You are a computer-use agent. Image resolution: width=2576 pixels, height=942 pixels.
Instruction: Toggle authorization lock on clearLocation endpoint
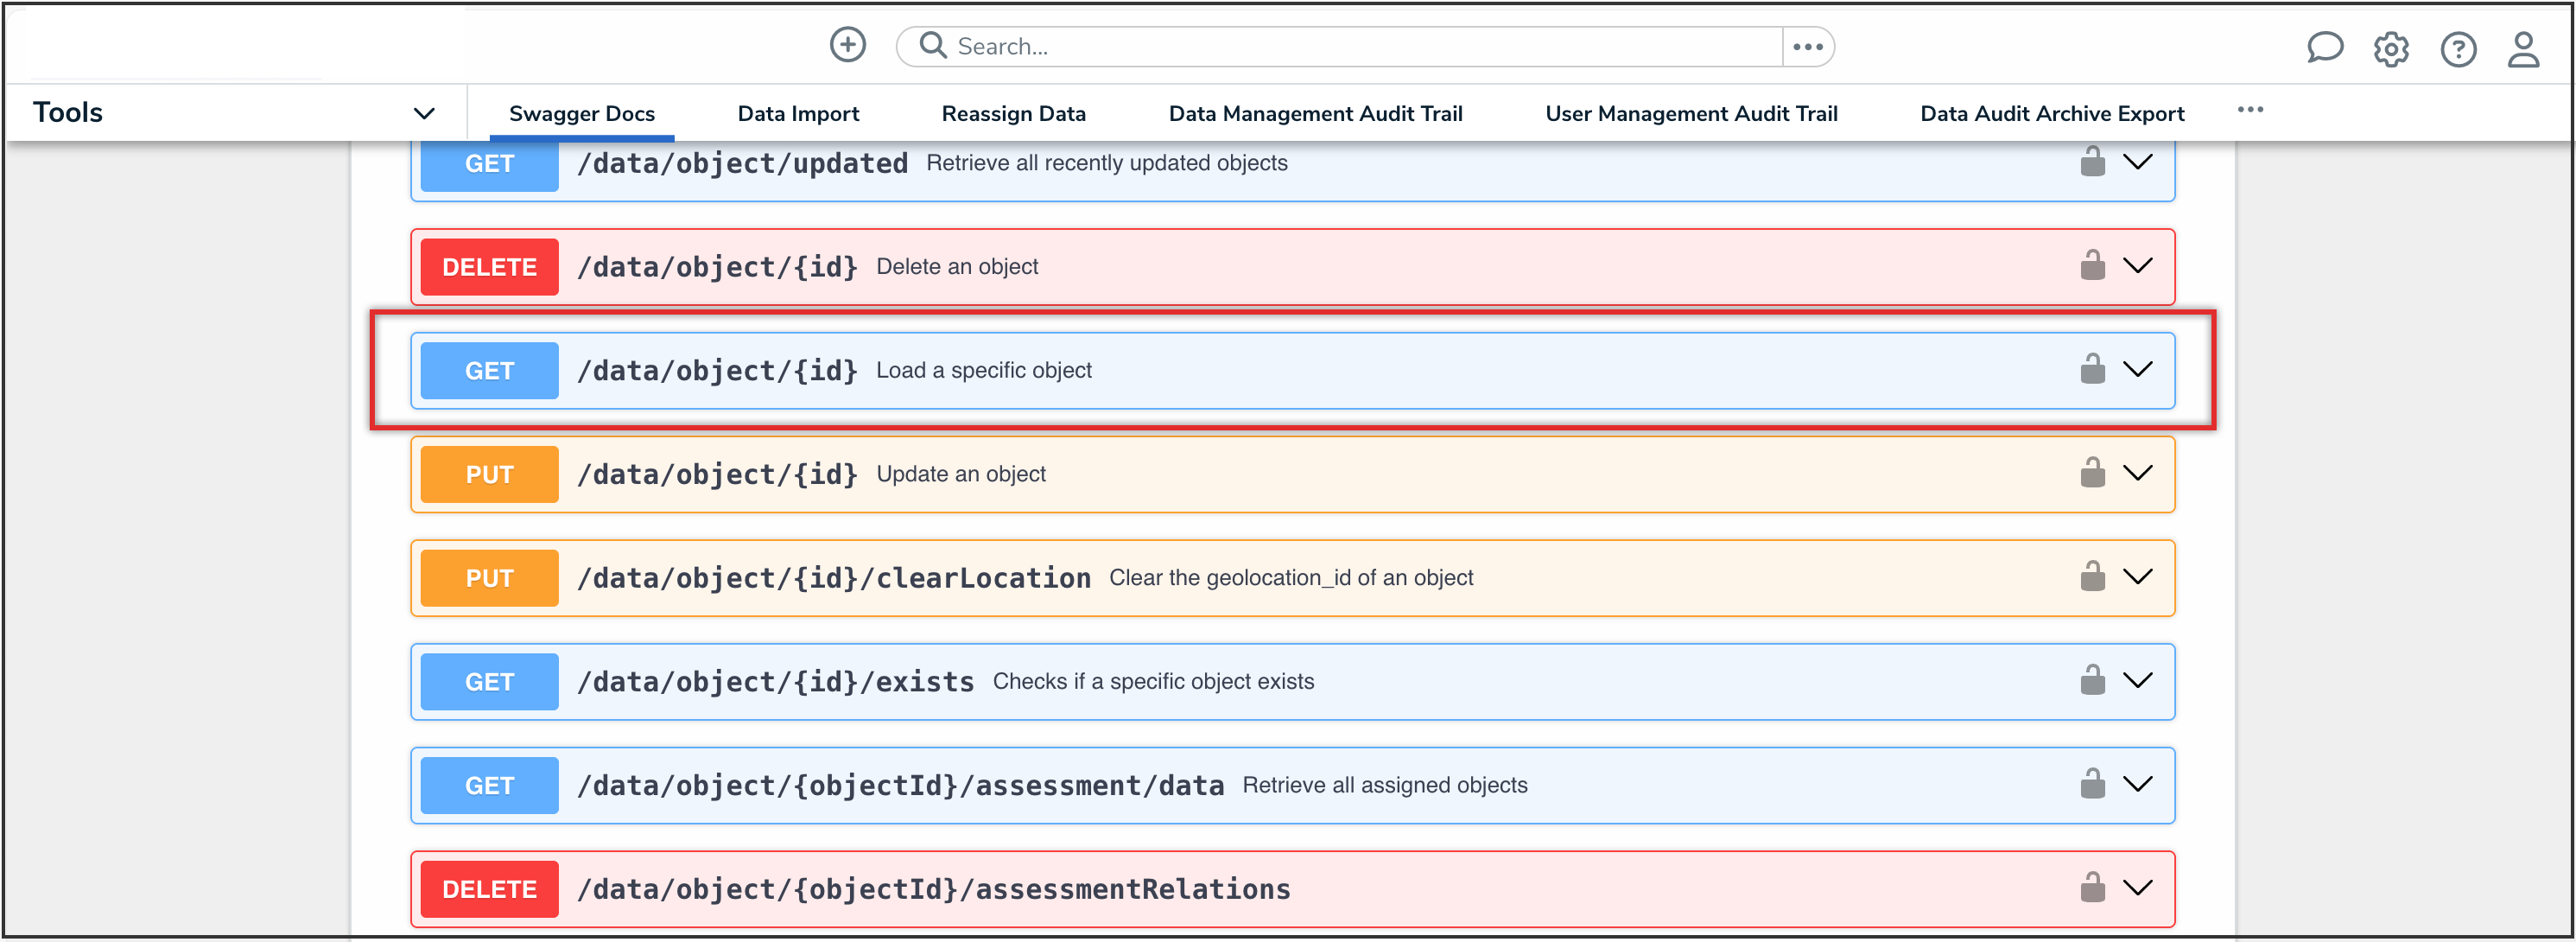pos(2092,577)
